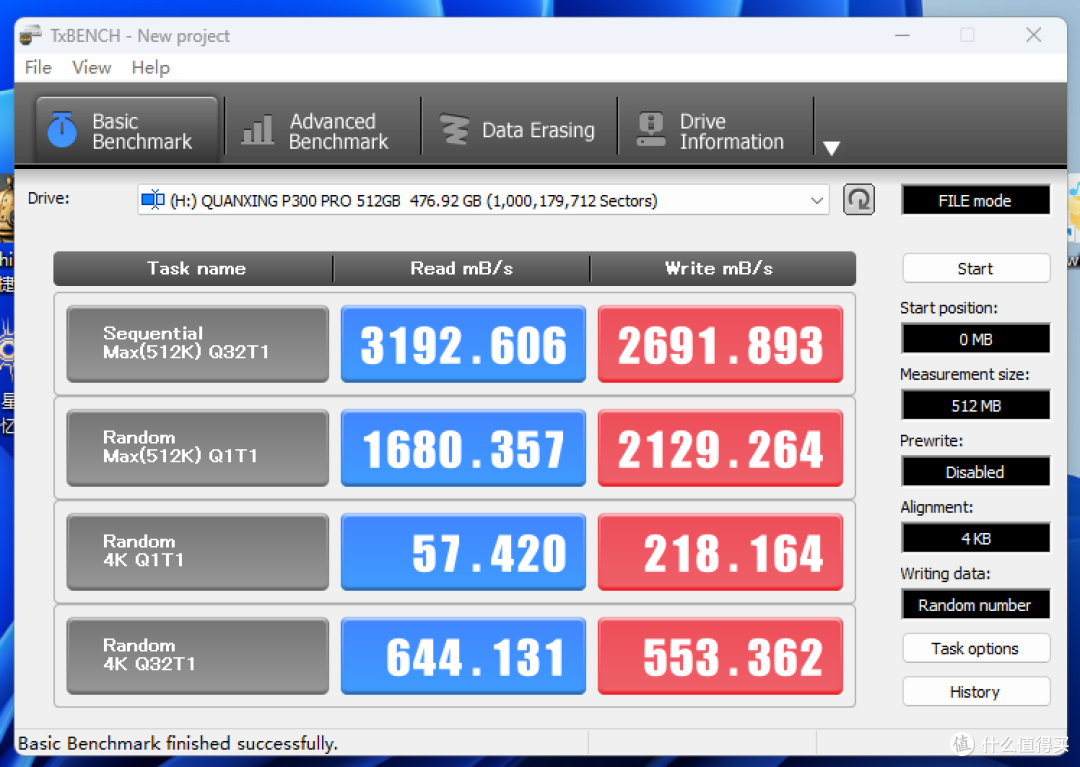1080x767 pixels.
Task: Click the FILE mode button
Action: (976, 200)
